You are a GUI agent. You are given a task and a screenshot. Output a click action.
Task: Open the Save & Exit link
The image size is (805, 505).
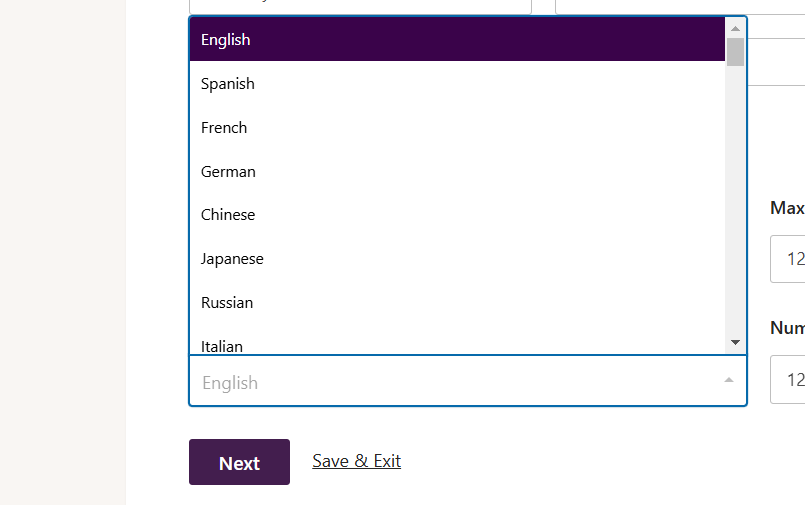(356, 461)
